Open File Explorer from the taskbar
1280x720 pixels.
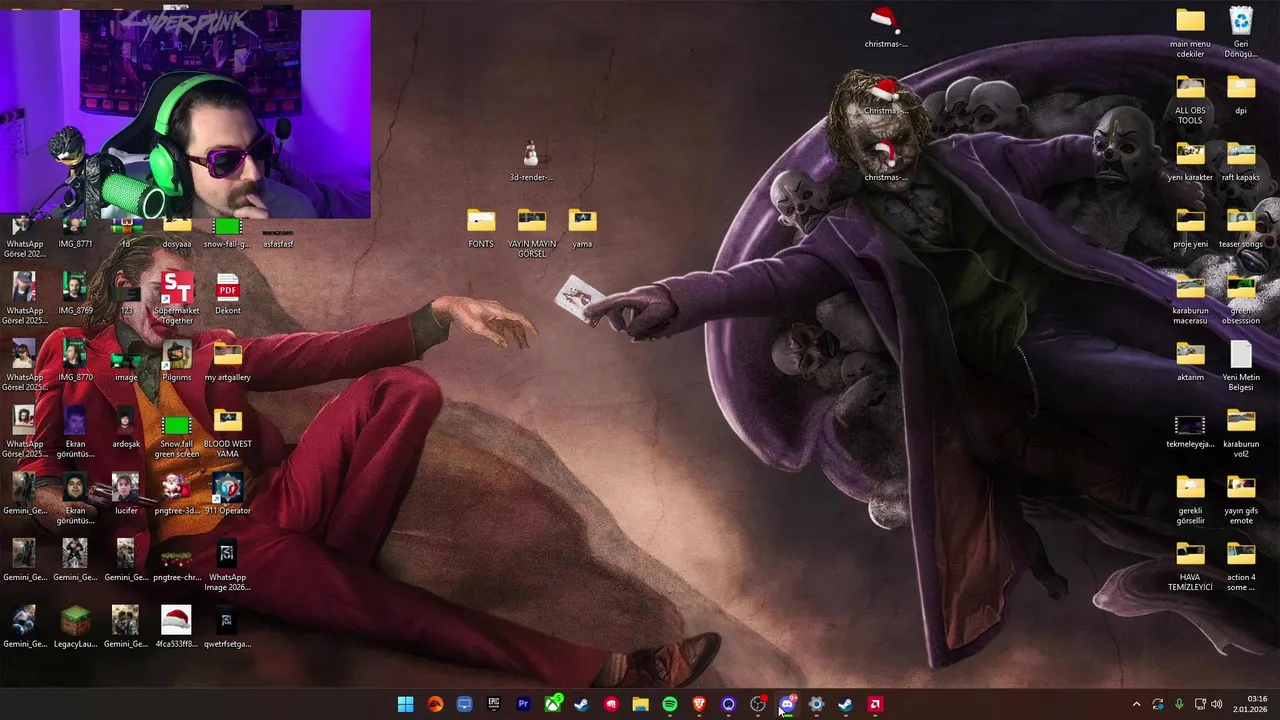(640, 704)
